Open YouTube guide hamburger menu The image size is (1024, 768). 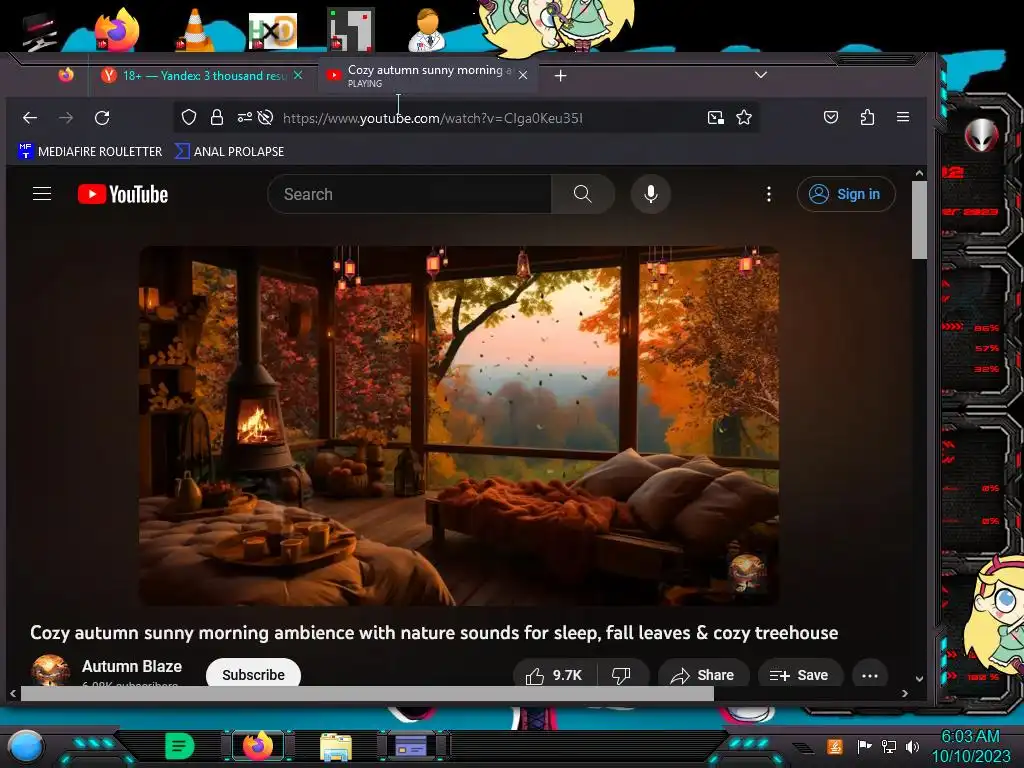[x=42, y=194]
